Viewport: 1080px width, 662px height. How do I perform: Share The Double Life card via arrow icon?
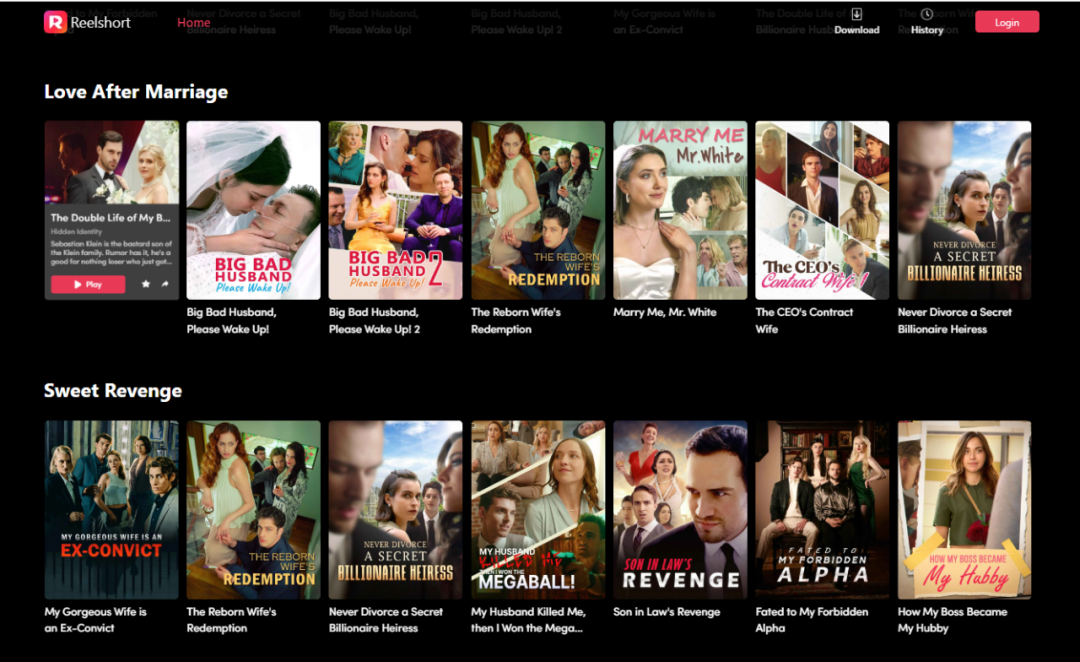pyautogui.click(x=165, y=284)
